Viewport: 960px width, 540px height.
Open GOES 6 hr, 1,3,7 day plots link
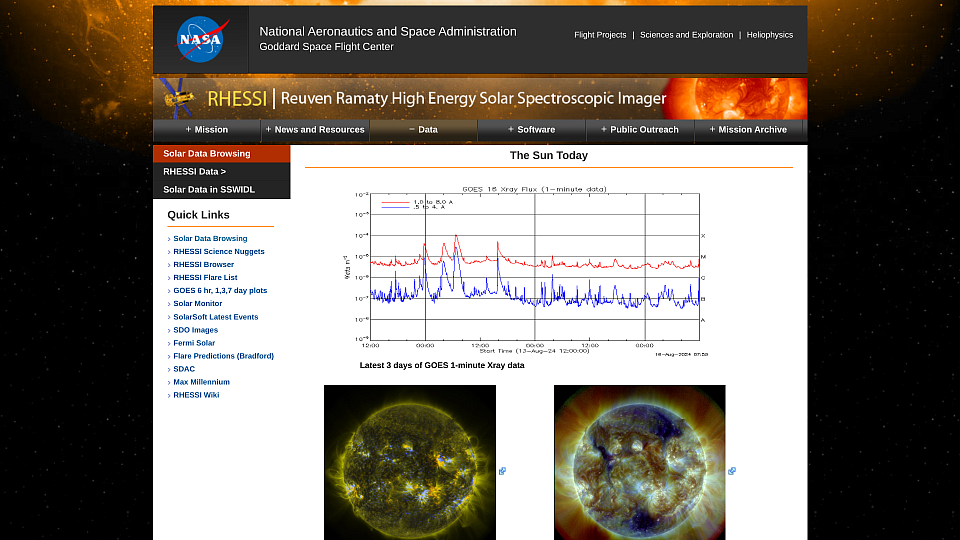[220, 291]
